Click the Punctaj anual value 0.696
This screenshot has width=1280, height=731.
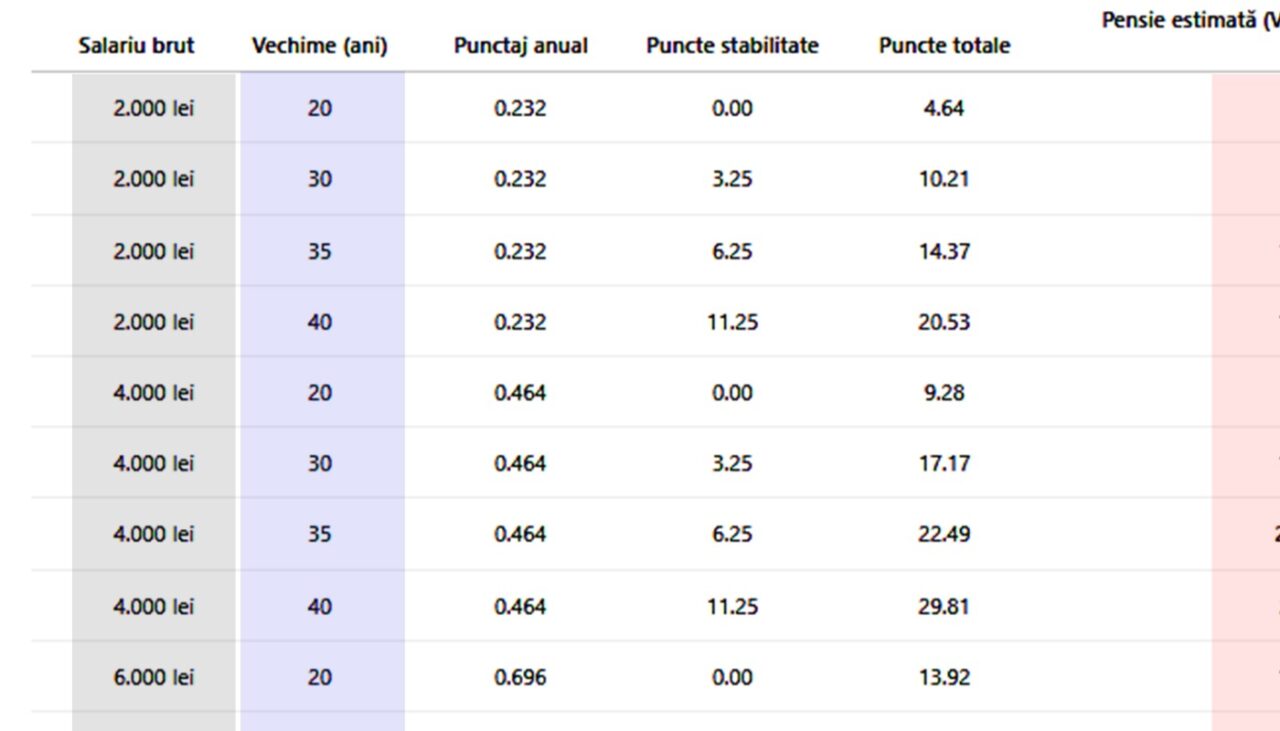point(520,678)
